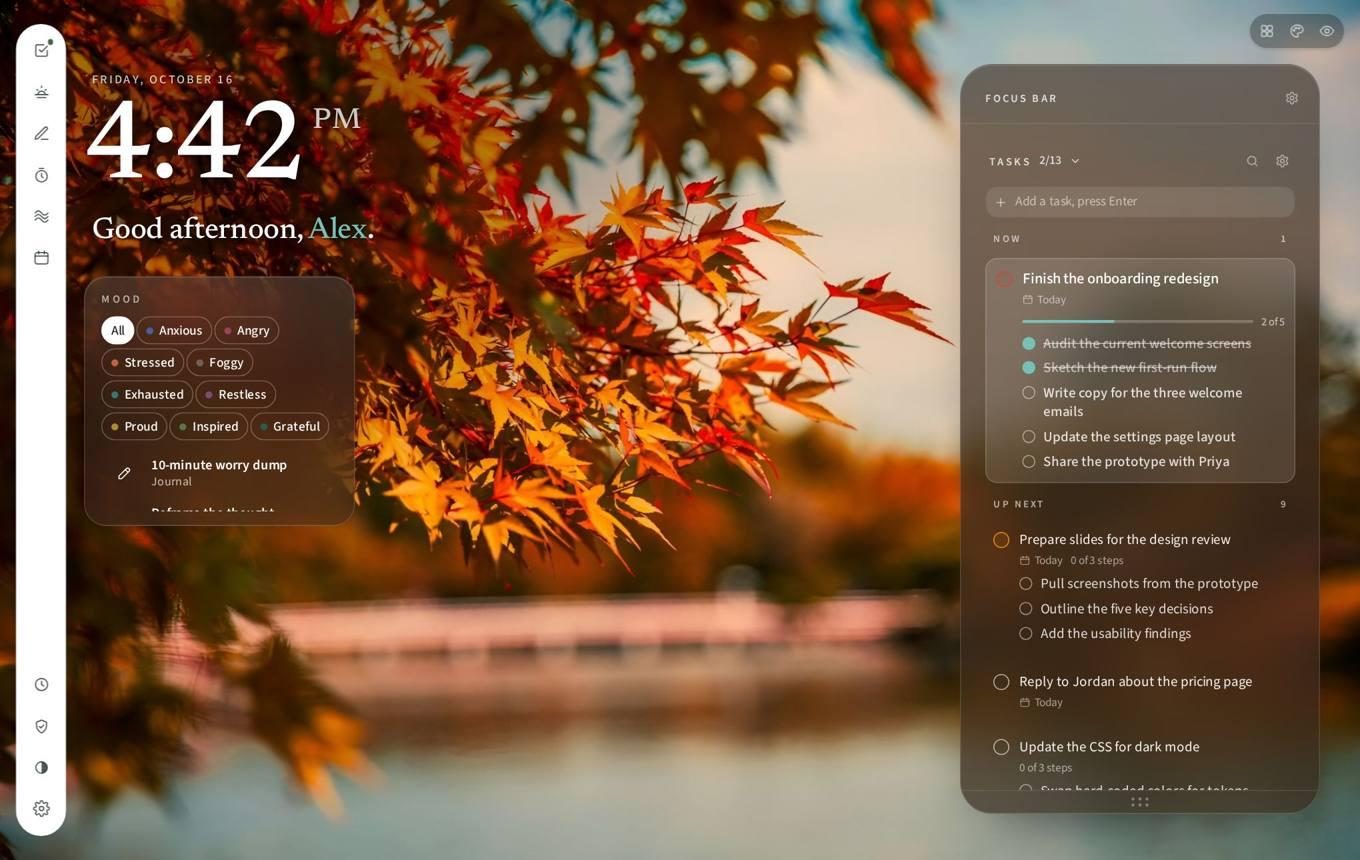Choose the Inspired mood chip
The width and height of the screenshot is (1360, 860).
click(208, 427)
